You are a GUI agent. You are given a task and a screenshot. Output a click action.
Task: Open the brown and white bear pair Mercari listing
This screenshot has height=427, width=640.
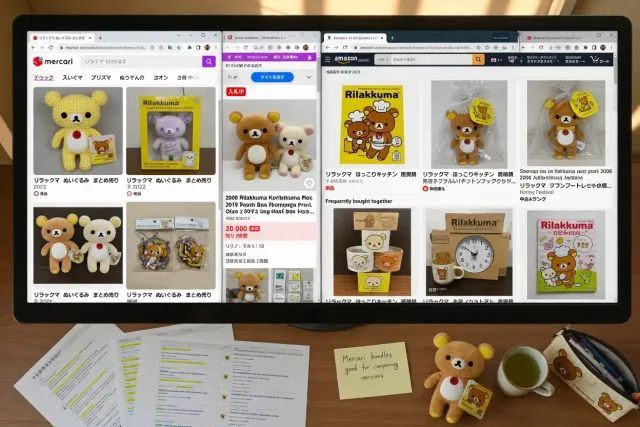pos(78,245)
